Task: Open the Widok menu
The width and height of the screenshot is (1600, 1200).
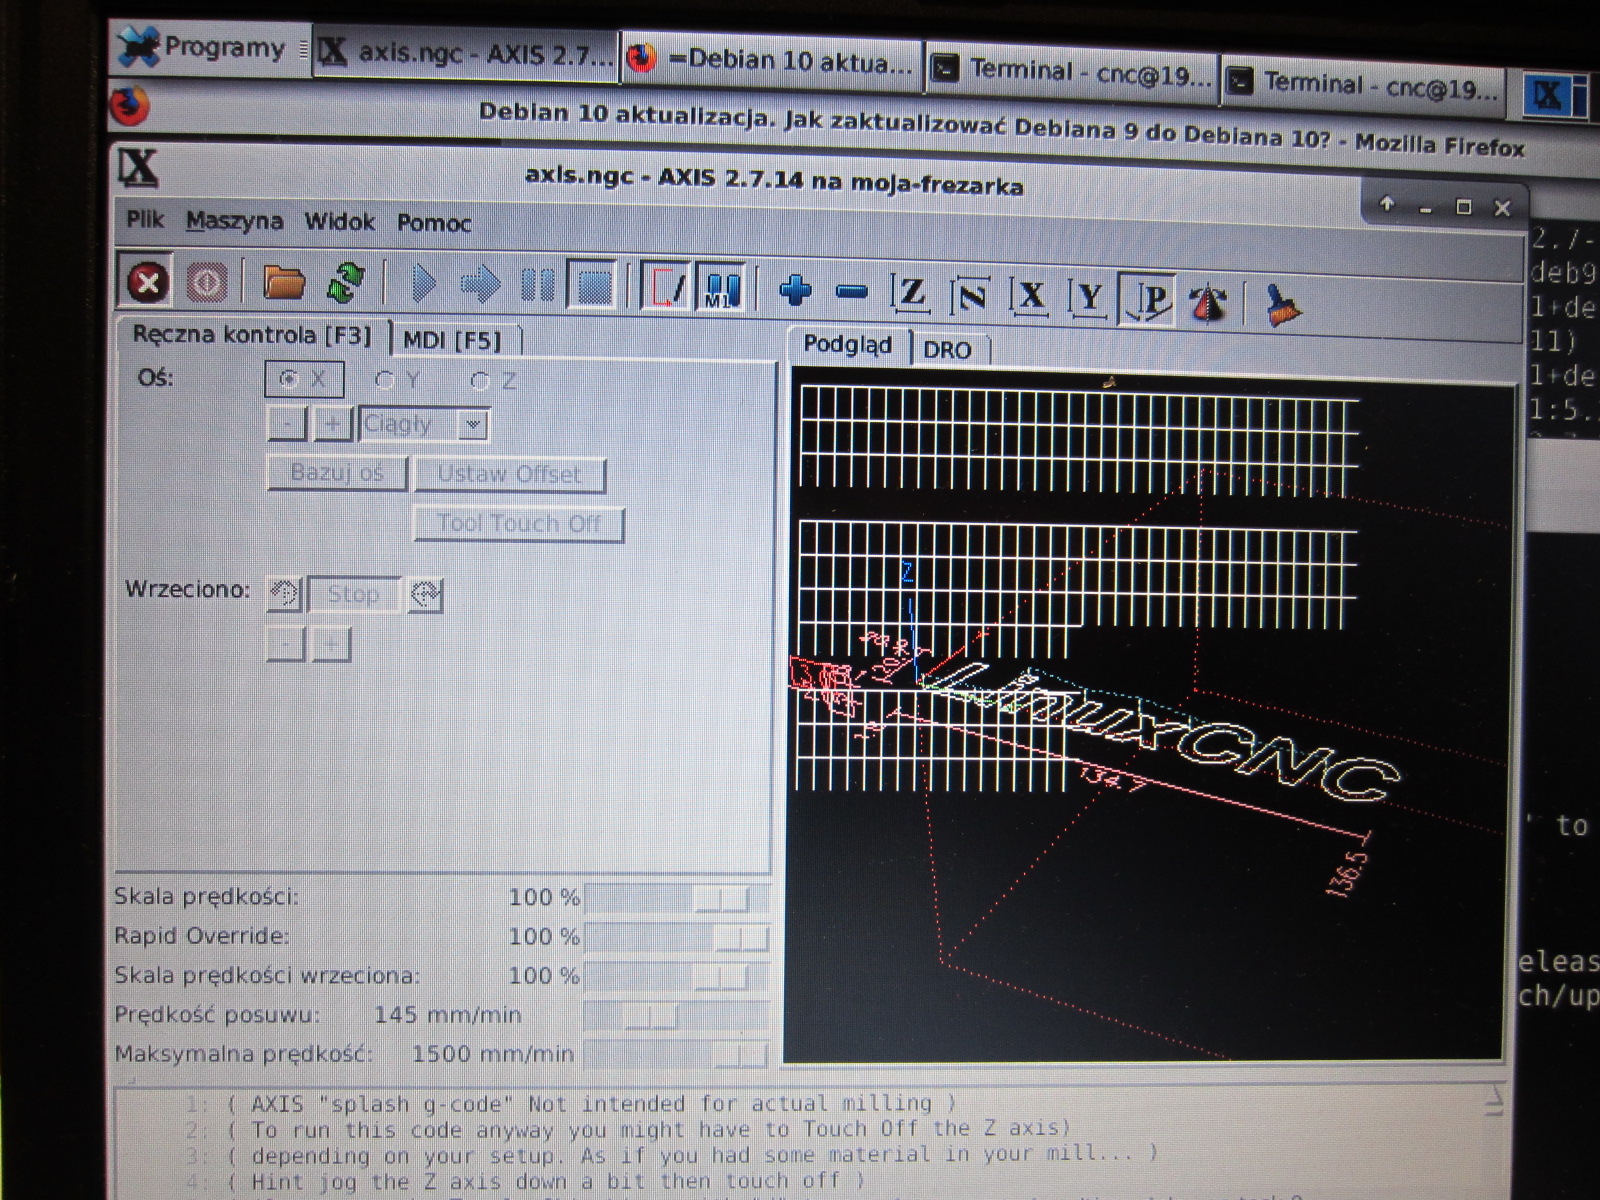Action: click(x=339, y=222)
